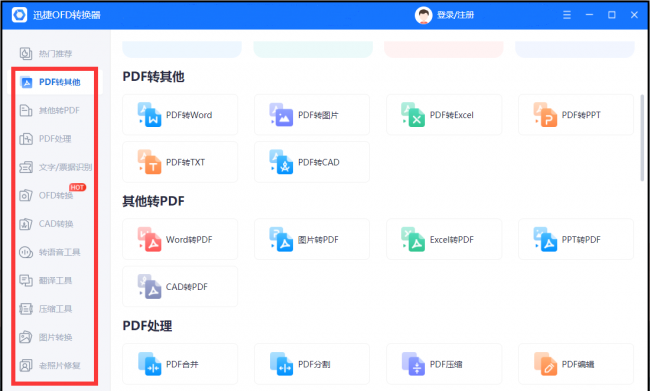
Task: Go to 文字/票据识别 in the sidebar
Action: click(x=55, y=167)
